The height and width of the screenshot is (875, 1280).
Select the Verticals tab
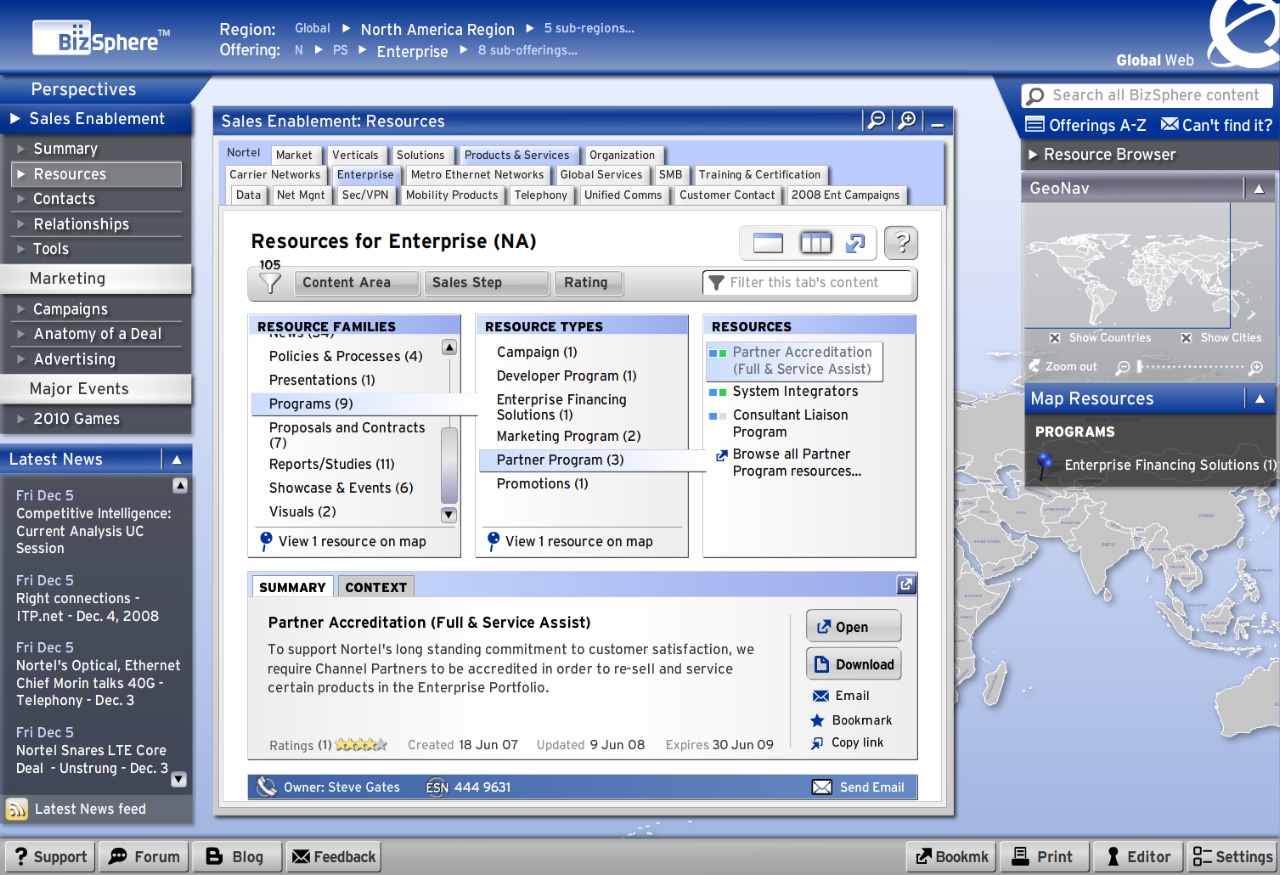pos(355,155)
